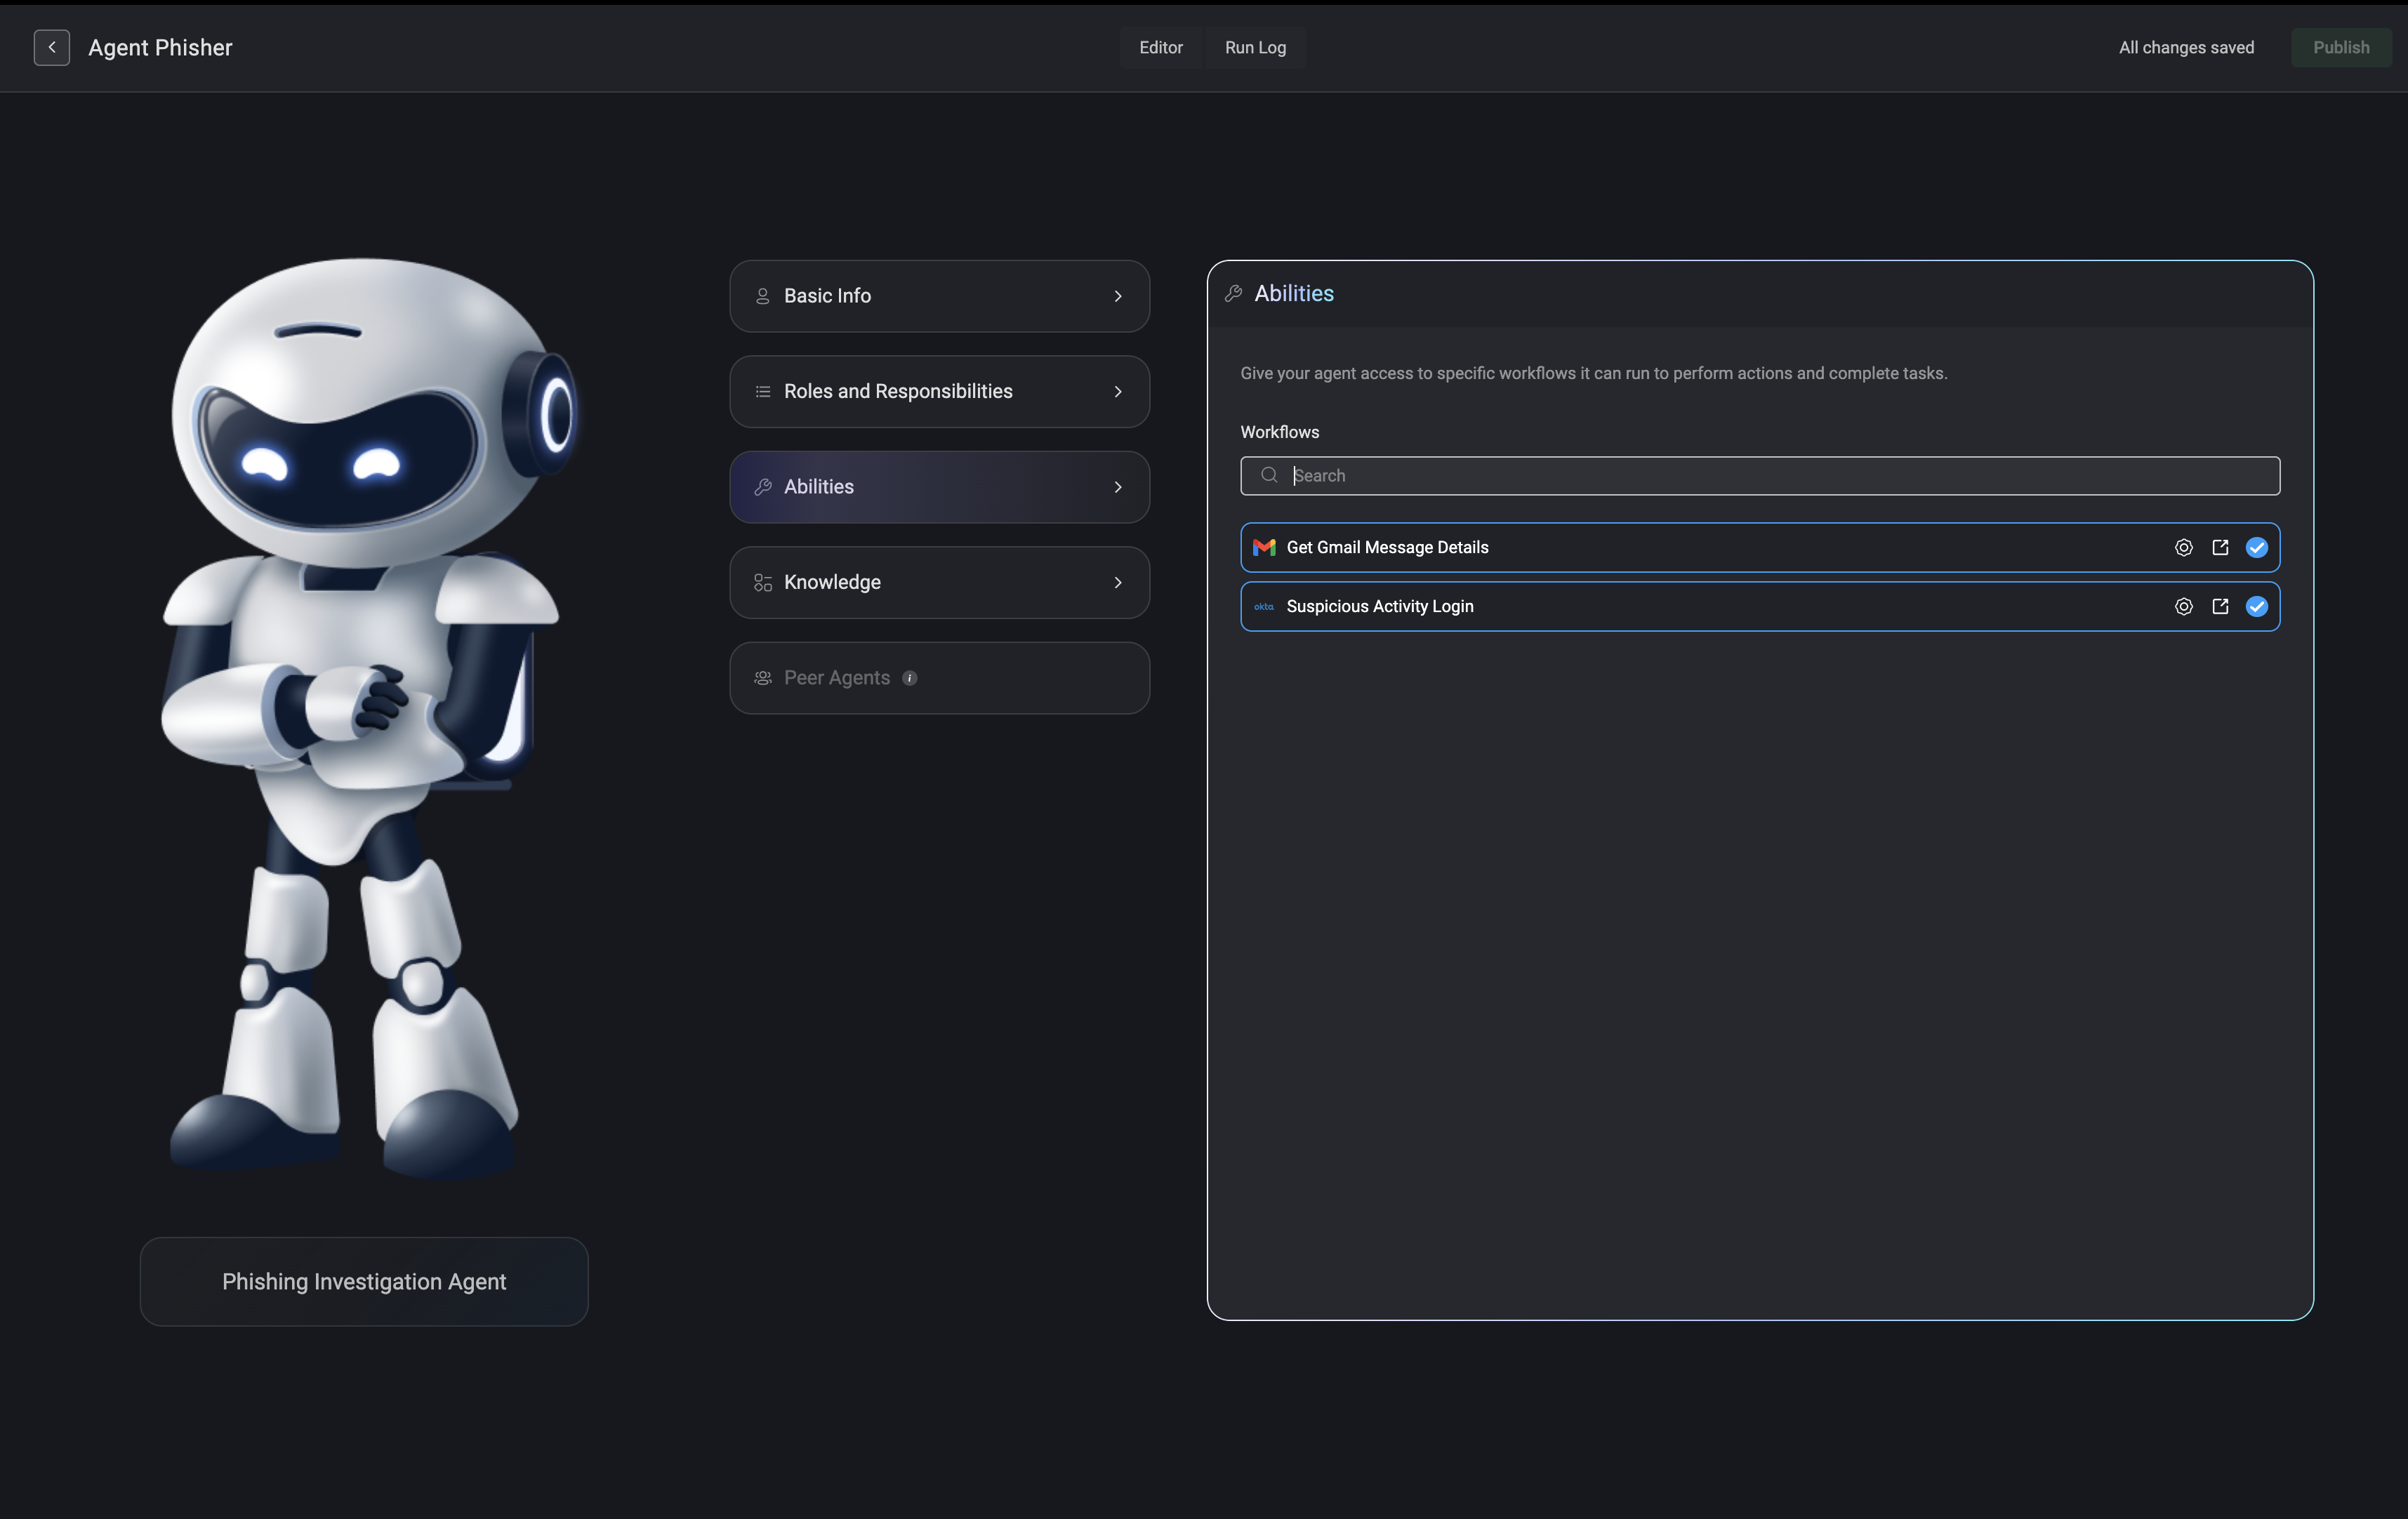Viewport: 2408px width, 1519px height.
Task: Uncheck Get Gmail Message Details workflow
Action: point(2256,547)
